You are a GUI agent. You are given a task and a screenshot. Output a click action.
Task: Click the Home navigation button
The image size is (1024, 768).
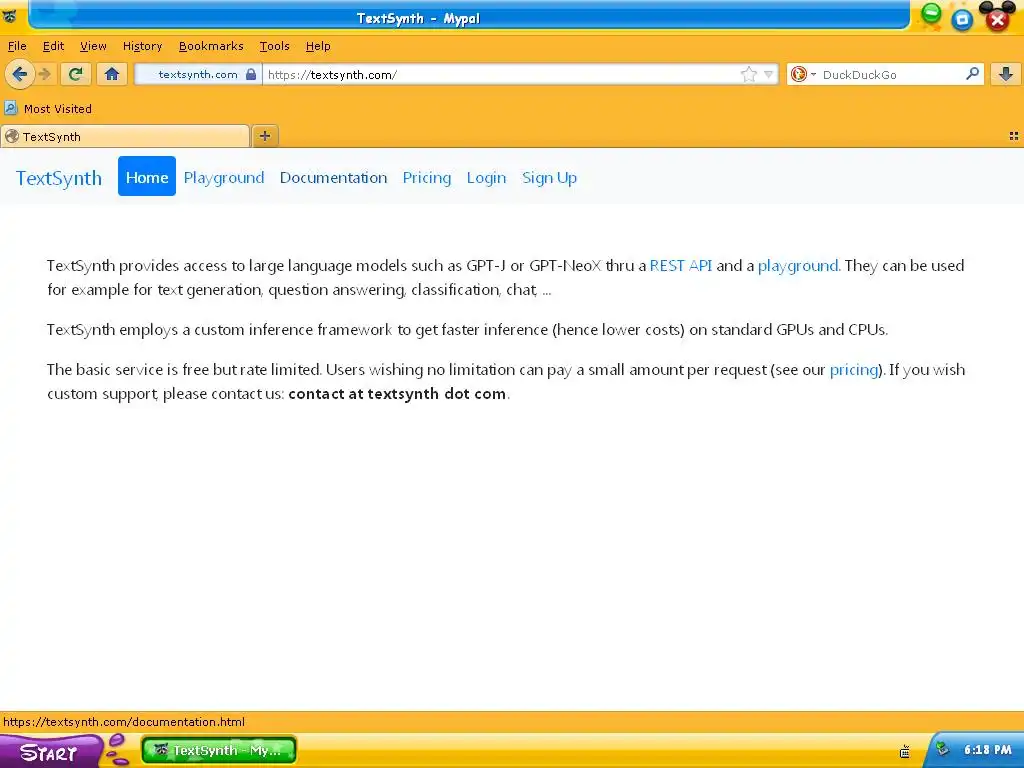147,176
